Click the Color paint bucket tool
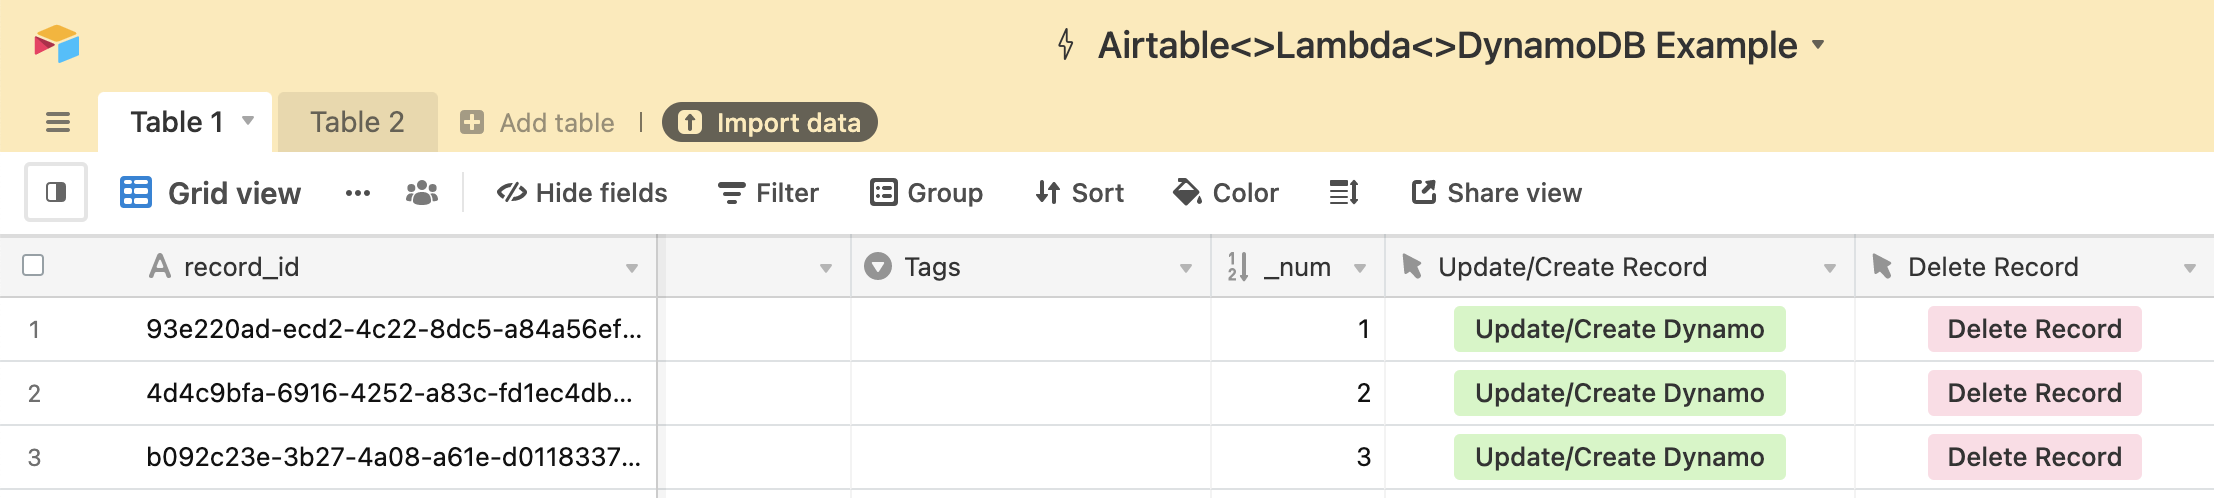The image size is (2214, 498). click(1226, 192)
